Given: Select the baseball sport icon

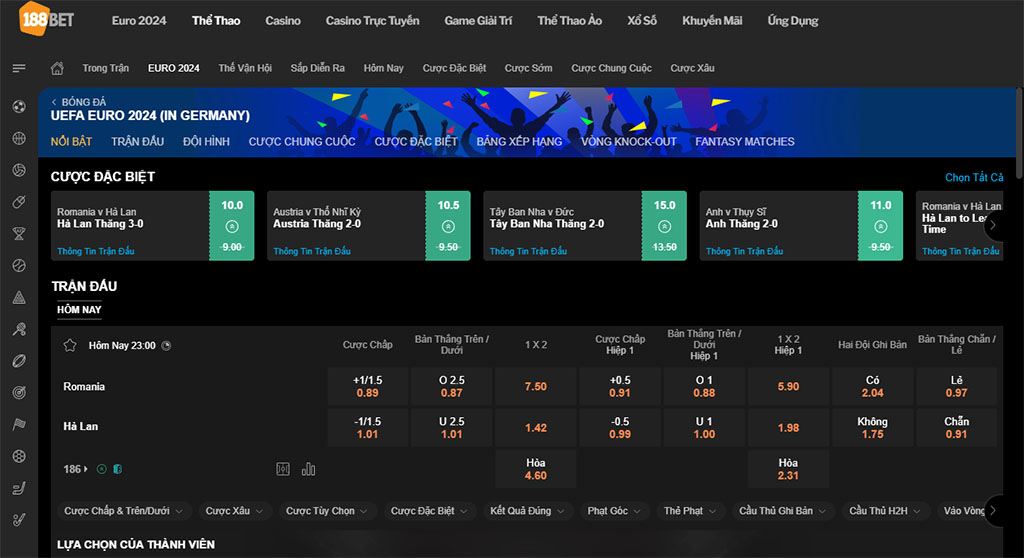Looking at the screenshot, I should point(19,265).
